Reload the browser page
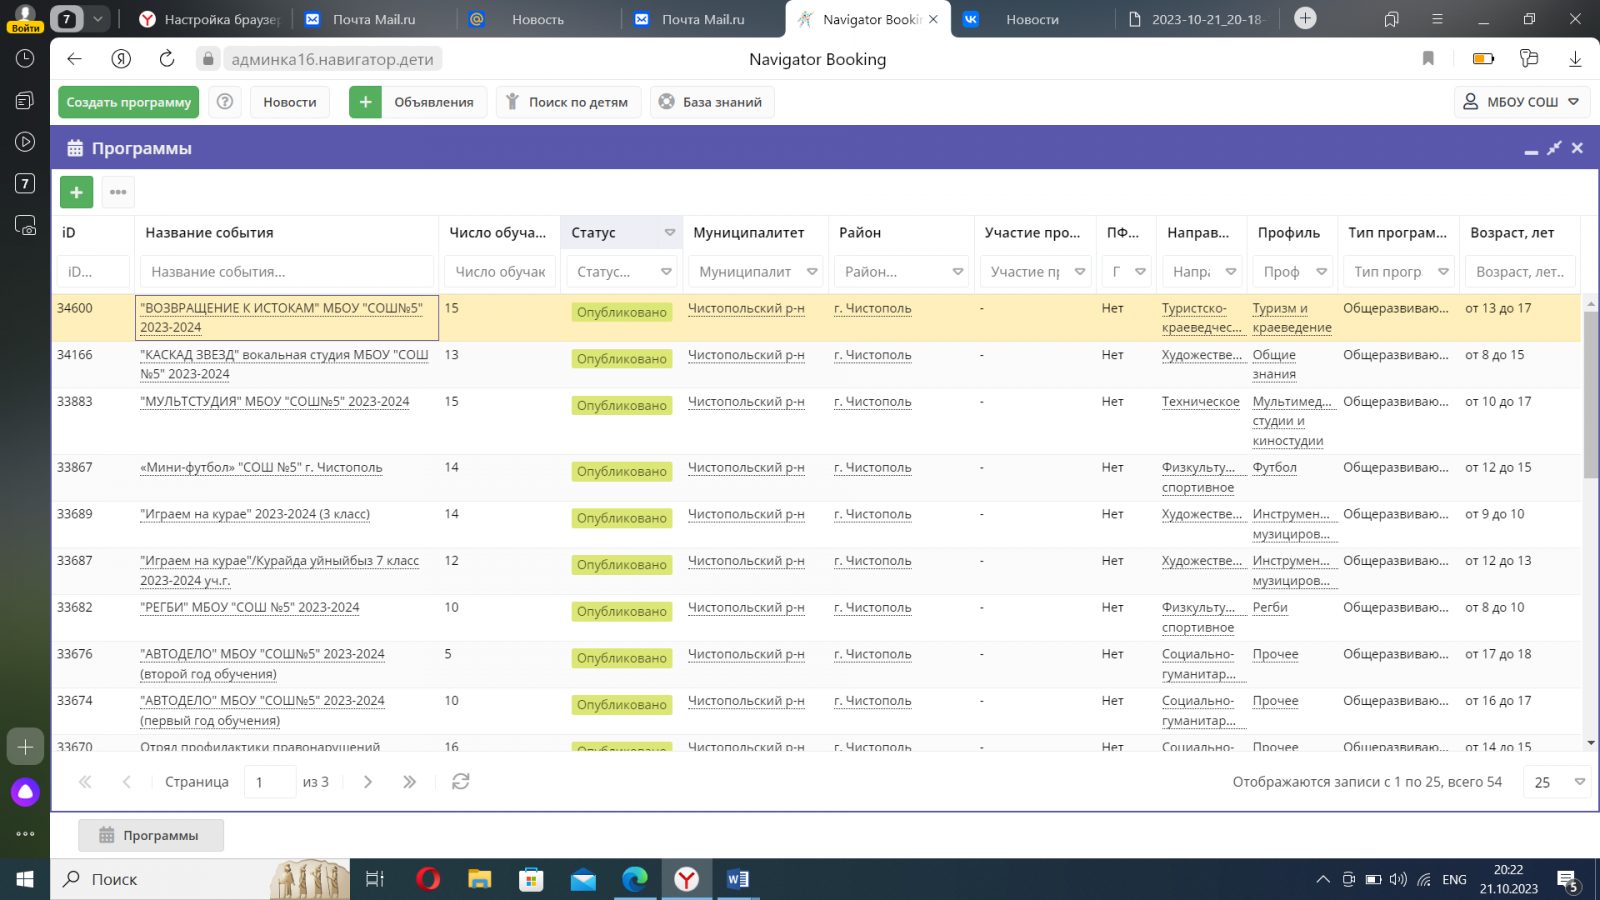Screen dimensions: 1600x900 [167, 59]
